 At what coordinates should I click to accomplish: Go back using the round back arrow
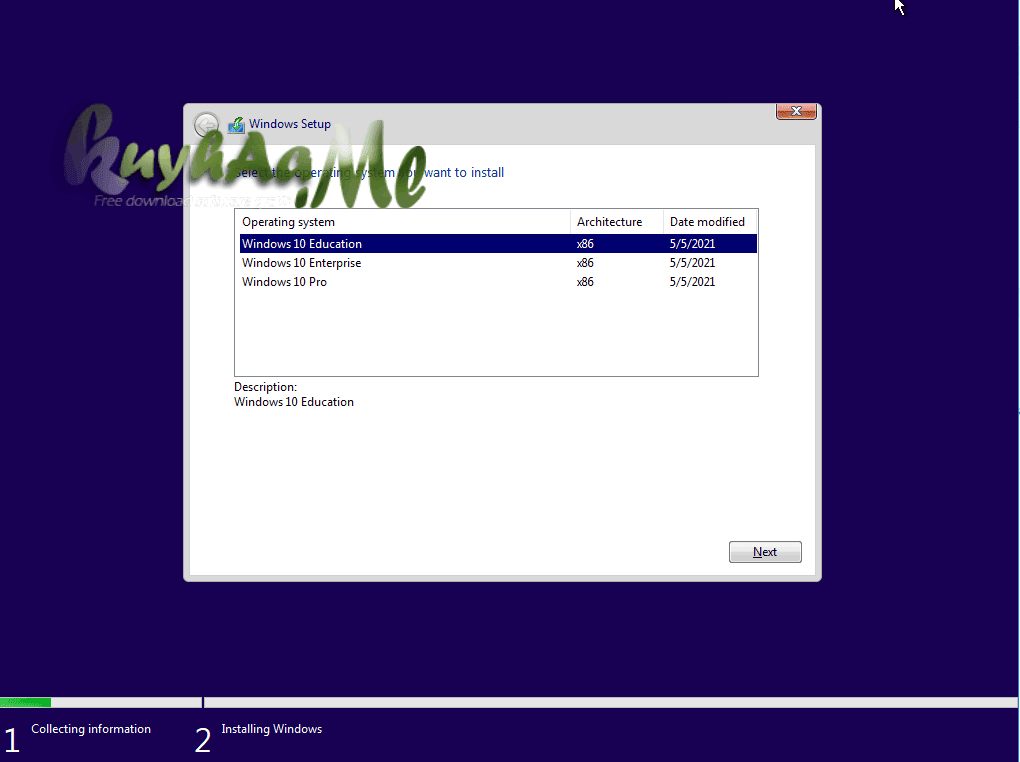pos(207,124)
